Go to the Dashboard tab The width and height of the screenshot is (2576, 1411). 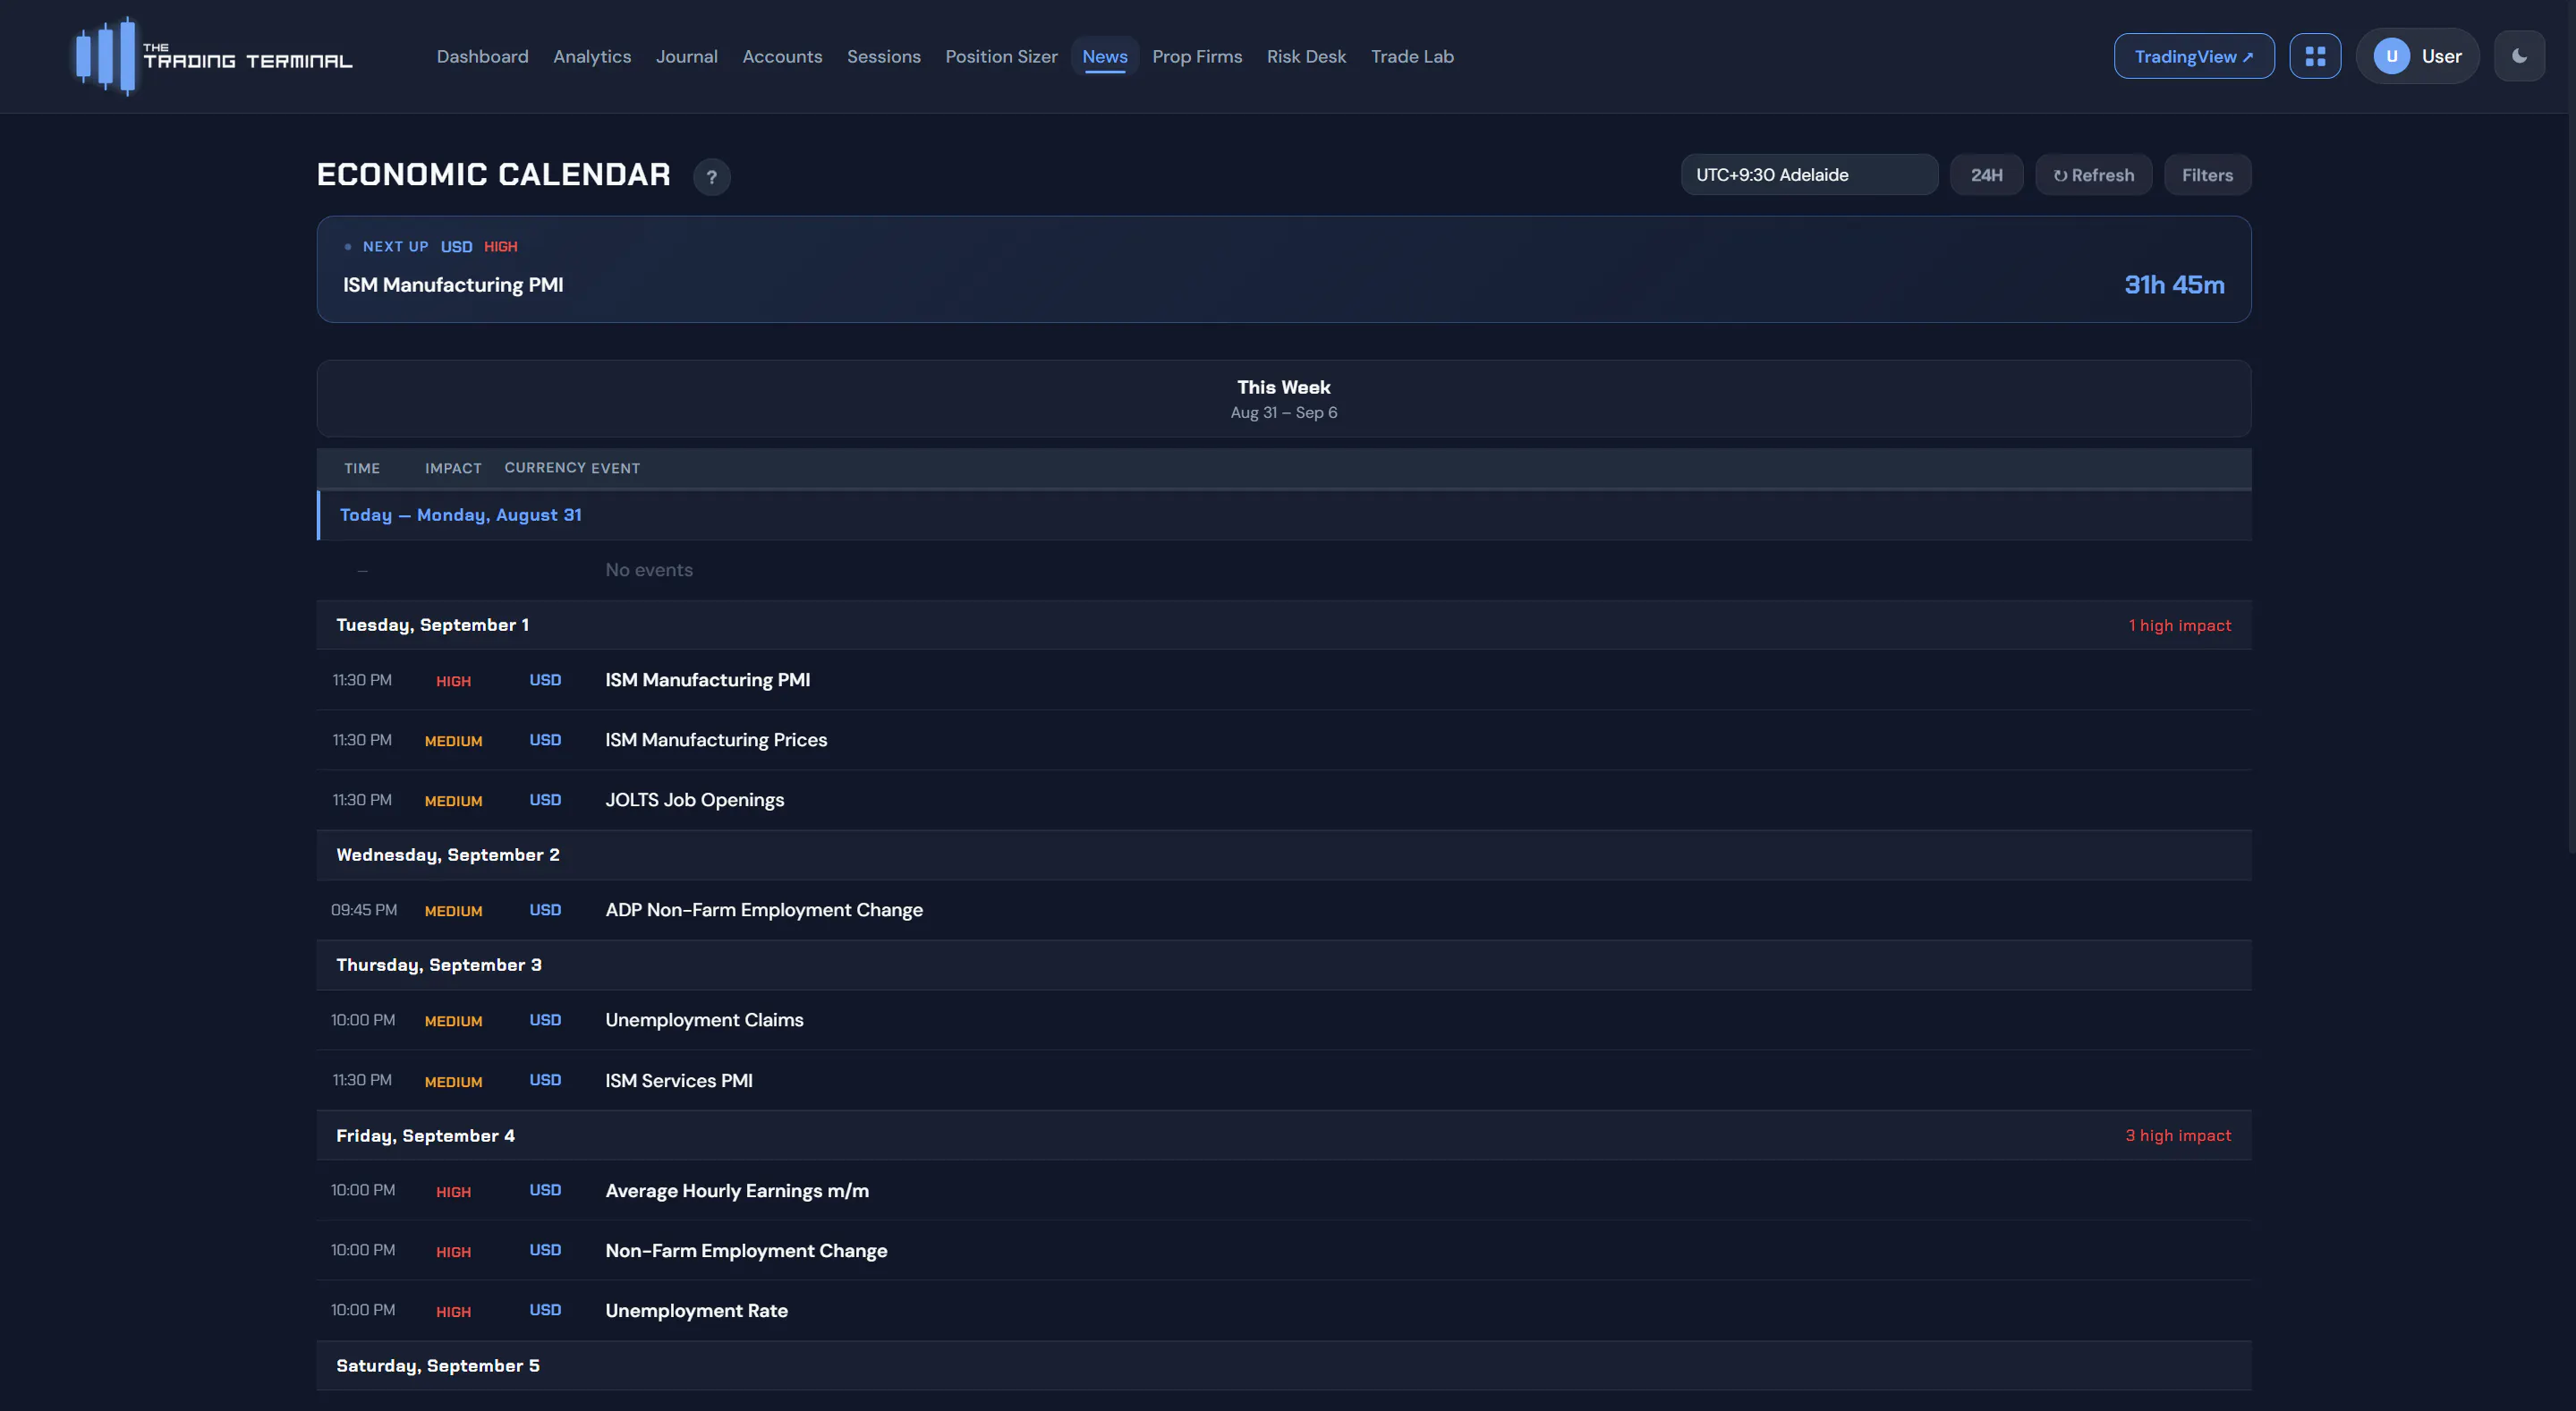coord(482,56)
